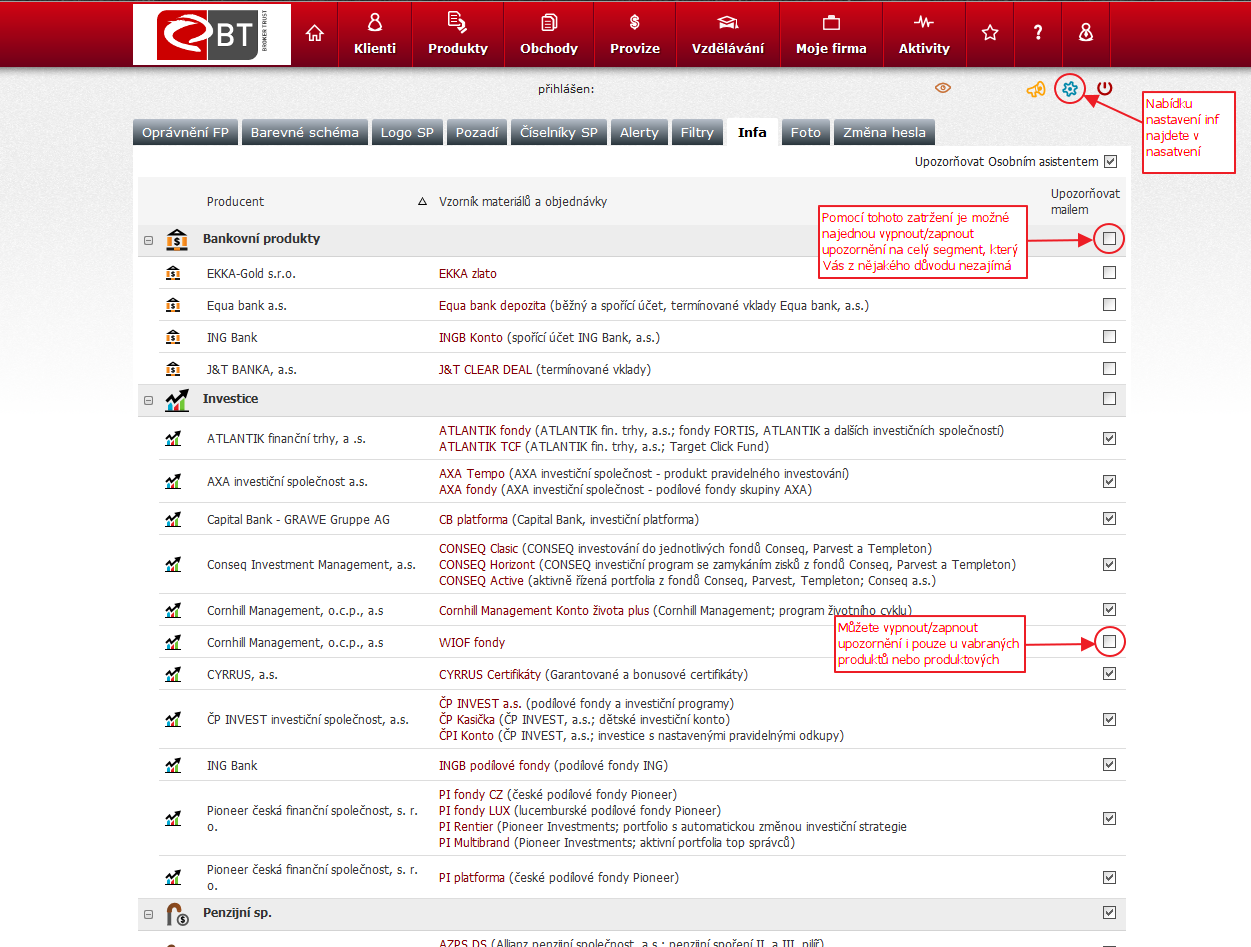This screenshot has width=1251, height=947.
Task: Click the Equa bank a.s. row icon
Action: tap(173, 305)
